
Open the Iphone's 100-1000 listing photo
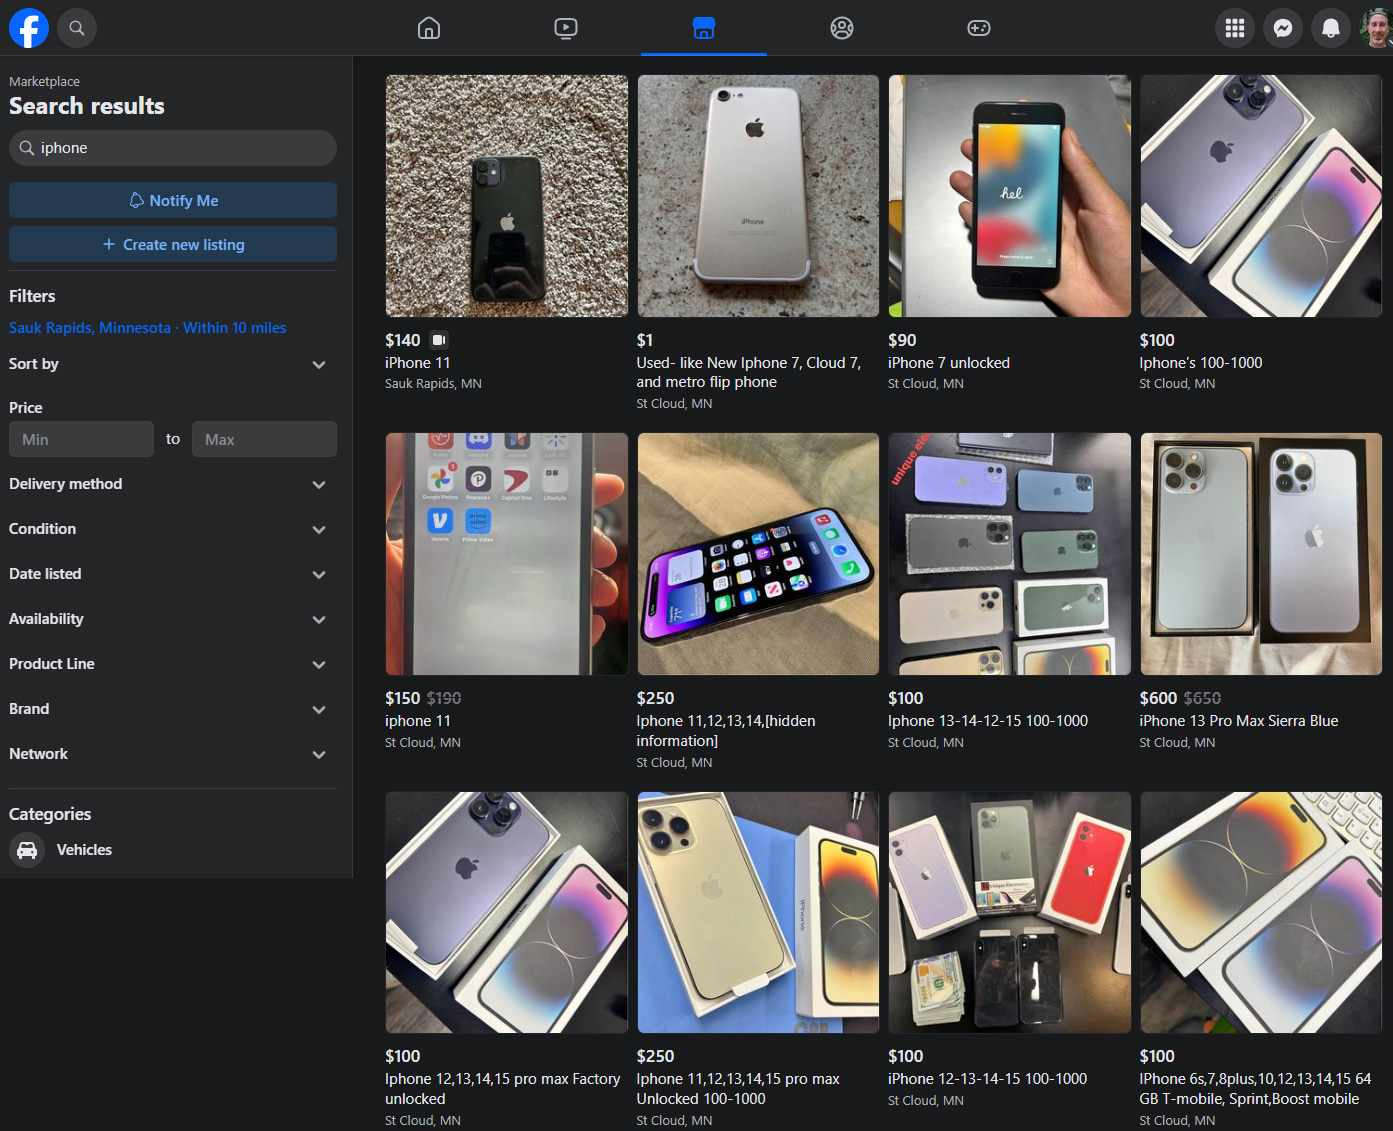1261,196
